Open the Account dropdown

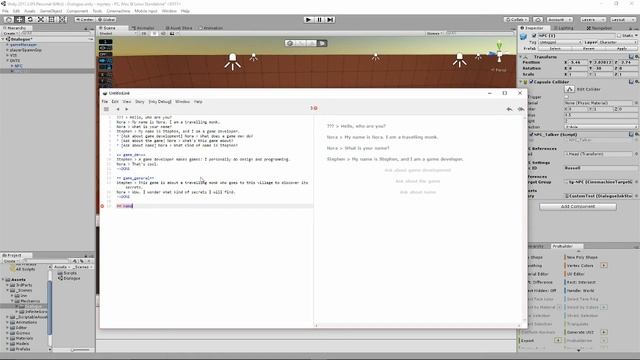(x=560, y=20)
